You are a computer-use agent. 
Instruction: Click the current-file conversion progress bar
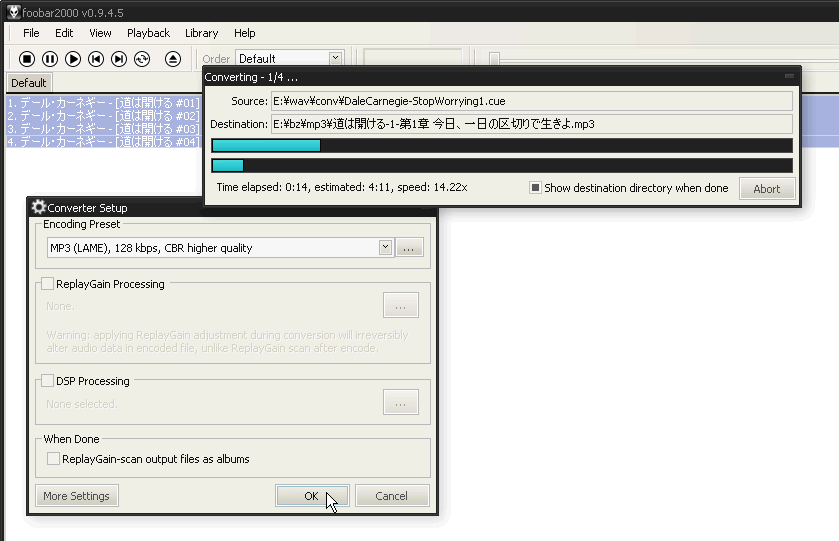coord(502,146)
